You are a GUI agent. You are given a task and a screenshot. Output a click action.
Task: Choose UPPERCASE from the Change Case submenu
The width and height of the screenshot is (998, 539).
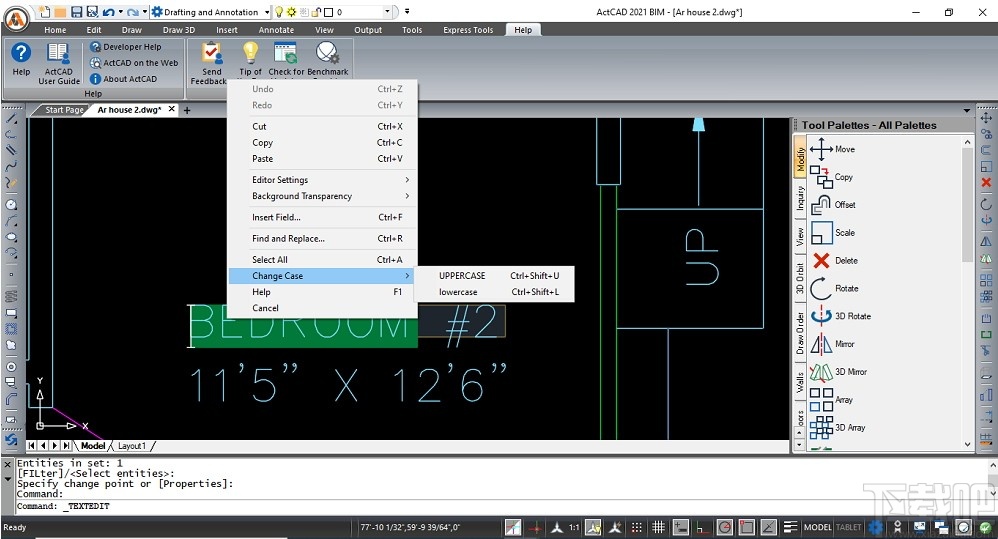pos(462,276)
